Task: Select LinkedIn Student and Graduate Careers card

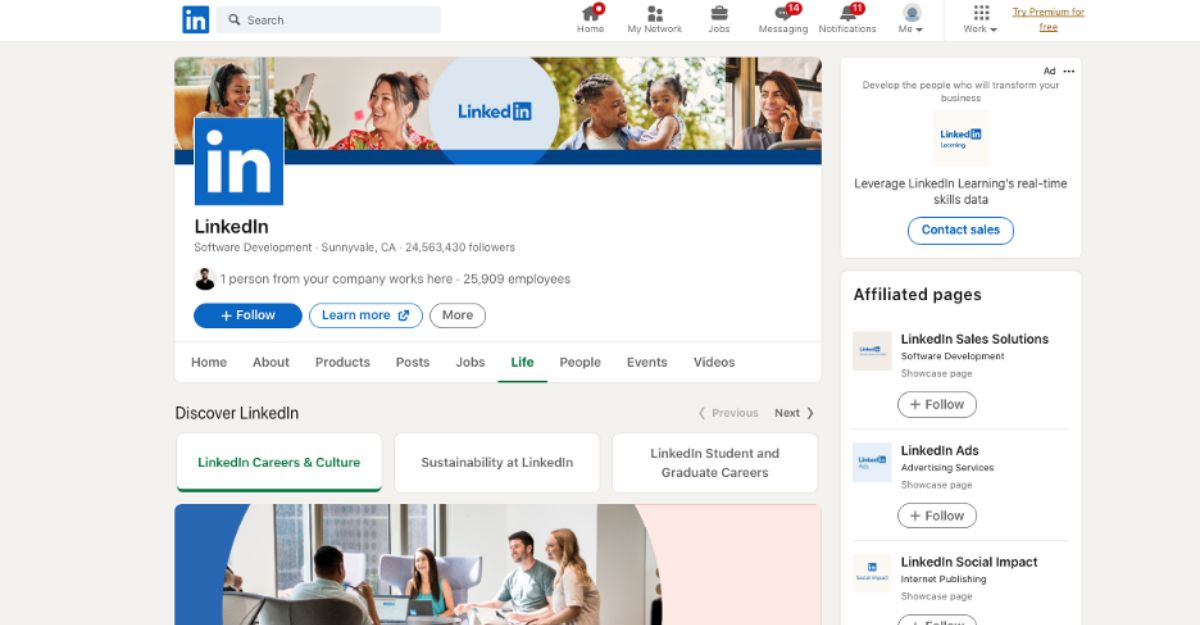Action: pos(715,463)
